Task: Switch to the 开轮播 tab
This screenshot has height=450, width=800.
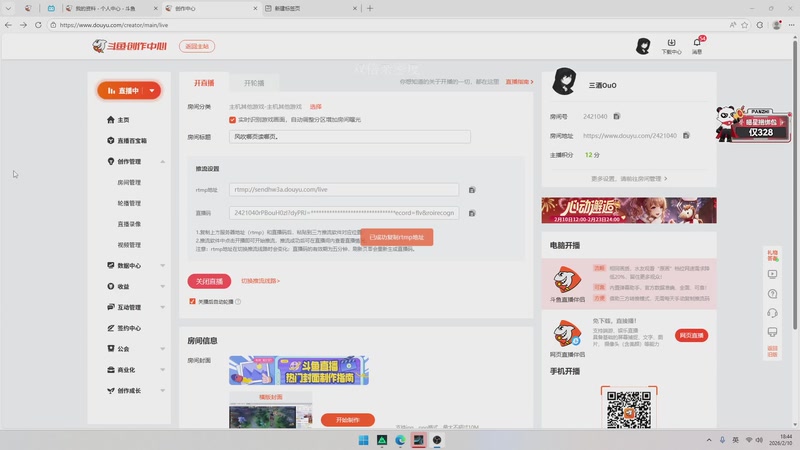Action: pyautogui.click(x=254, y=83)
